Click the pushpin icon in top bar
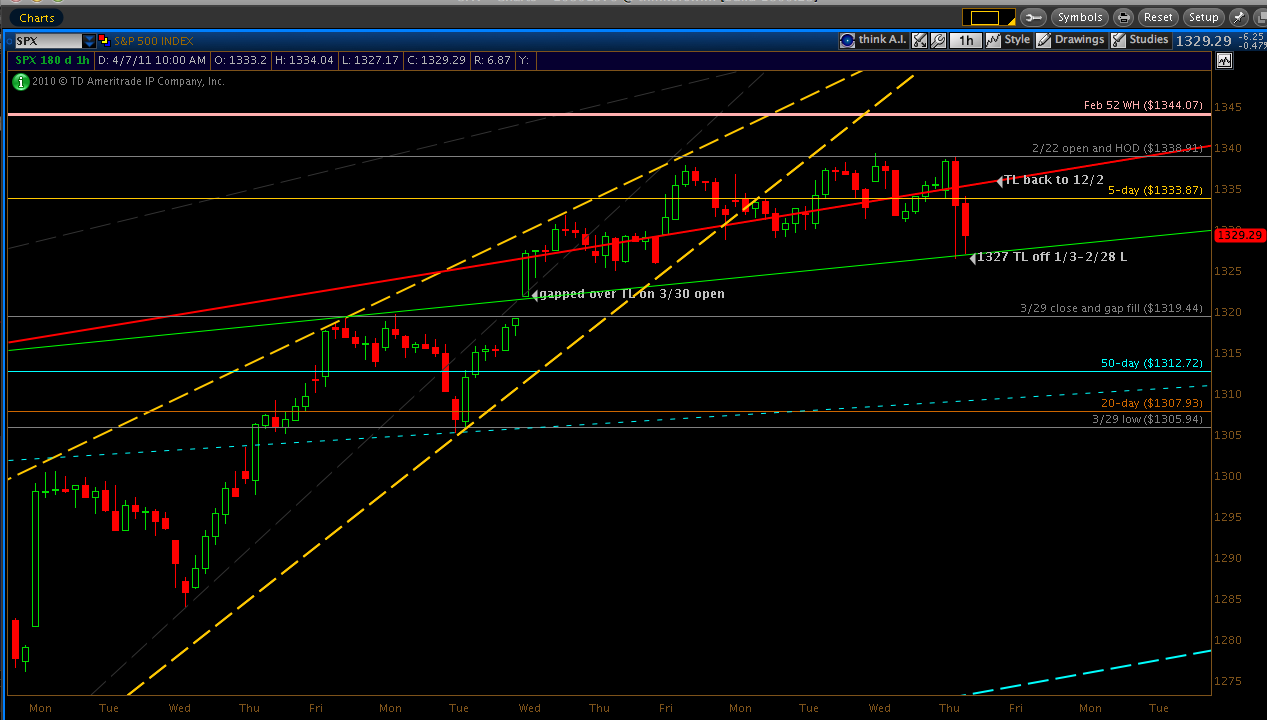The width and height of the screenshot is (1267, 720). (1239, 17)
